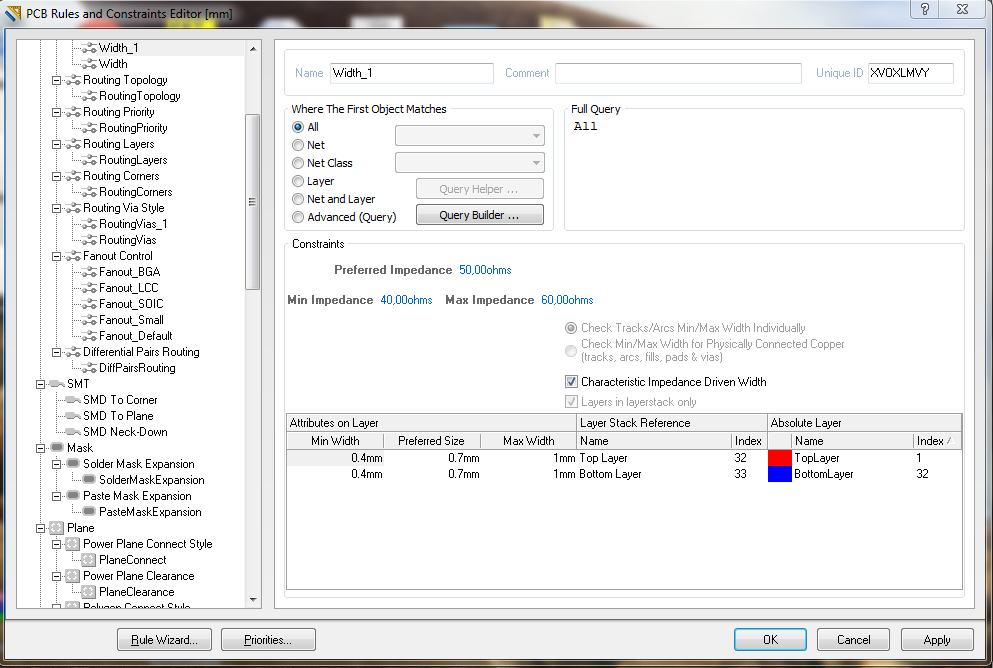
Task: Collapse the Plane tree node
Action: click(x=41, y=528)
